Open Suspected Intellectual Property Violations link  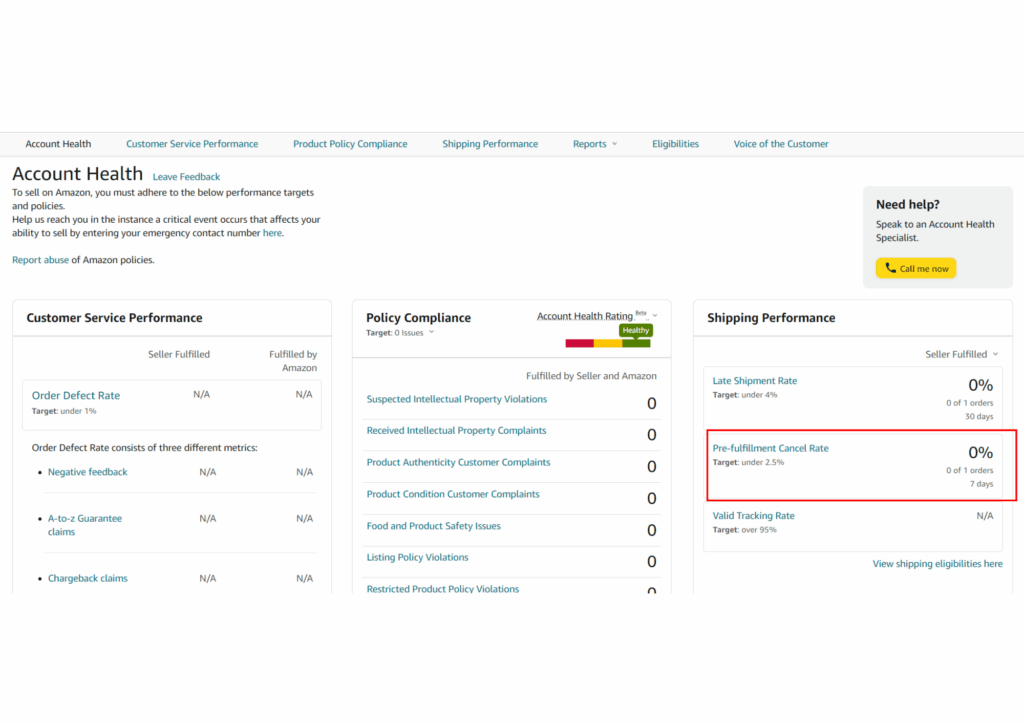click(456, 399)
